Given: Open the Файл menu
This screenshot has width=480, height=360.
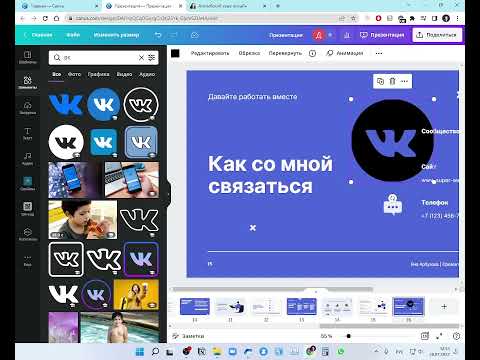Looking at the screenshot, I should tap(73, 35).
